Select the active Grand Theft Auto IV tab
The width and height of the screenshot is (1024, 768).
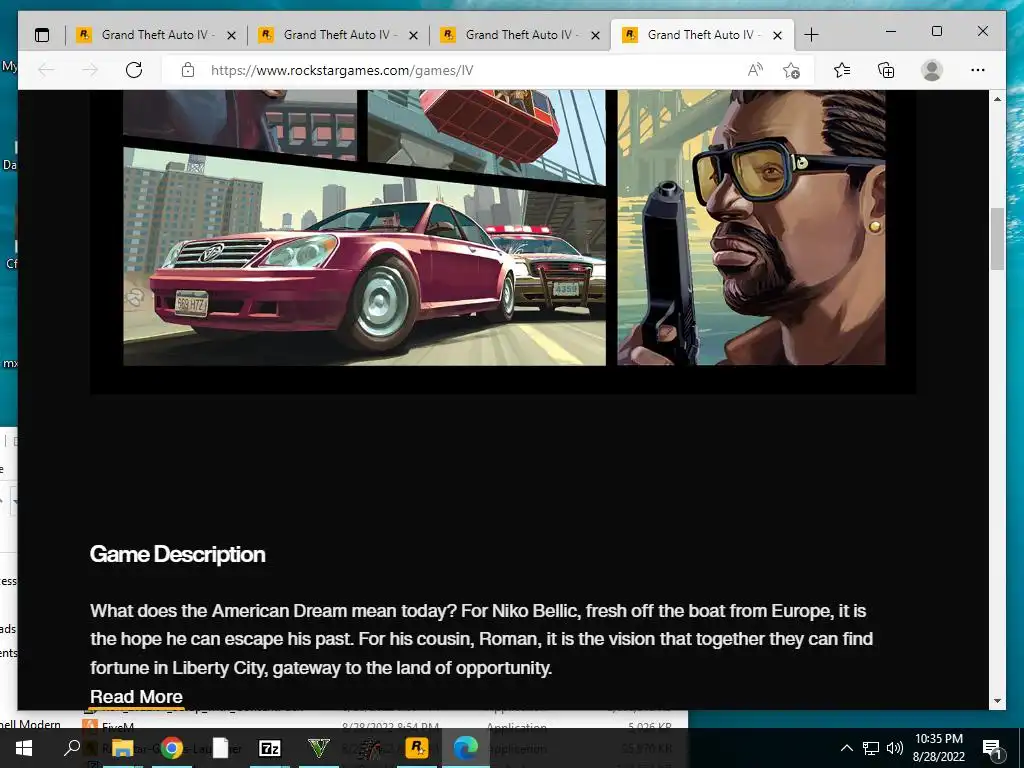(702, 35)
